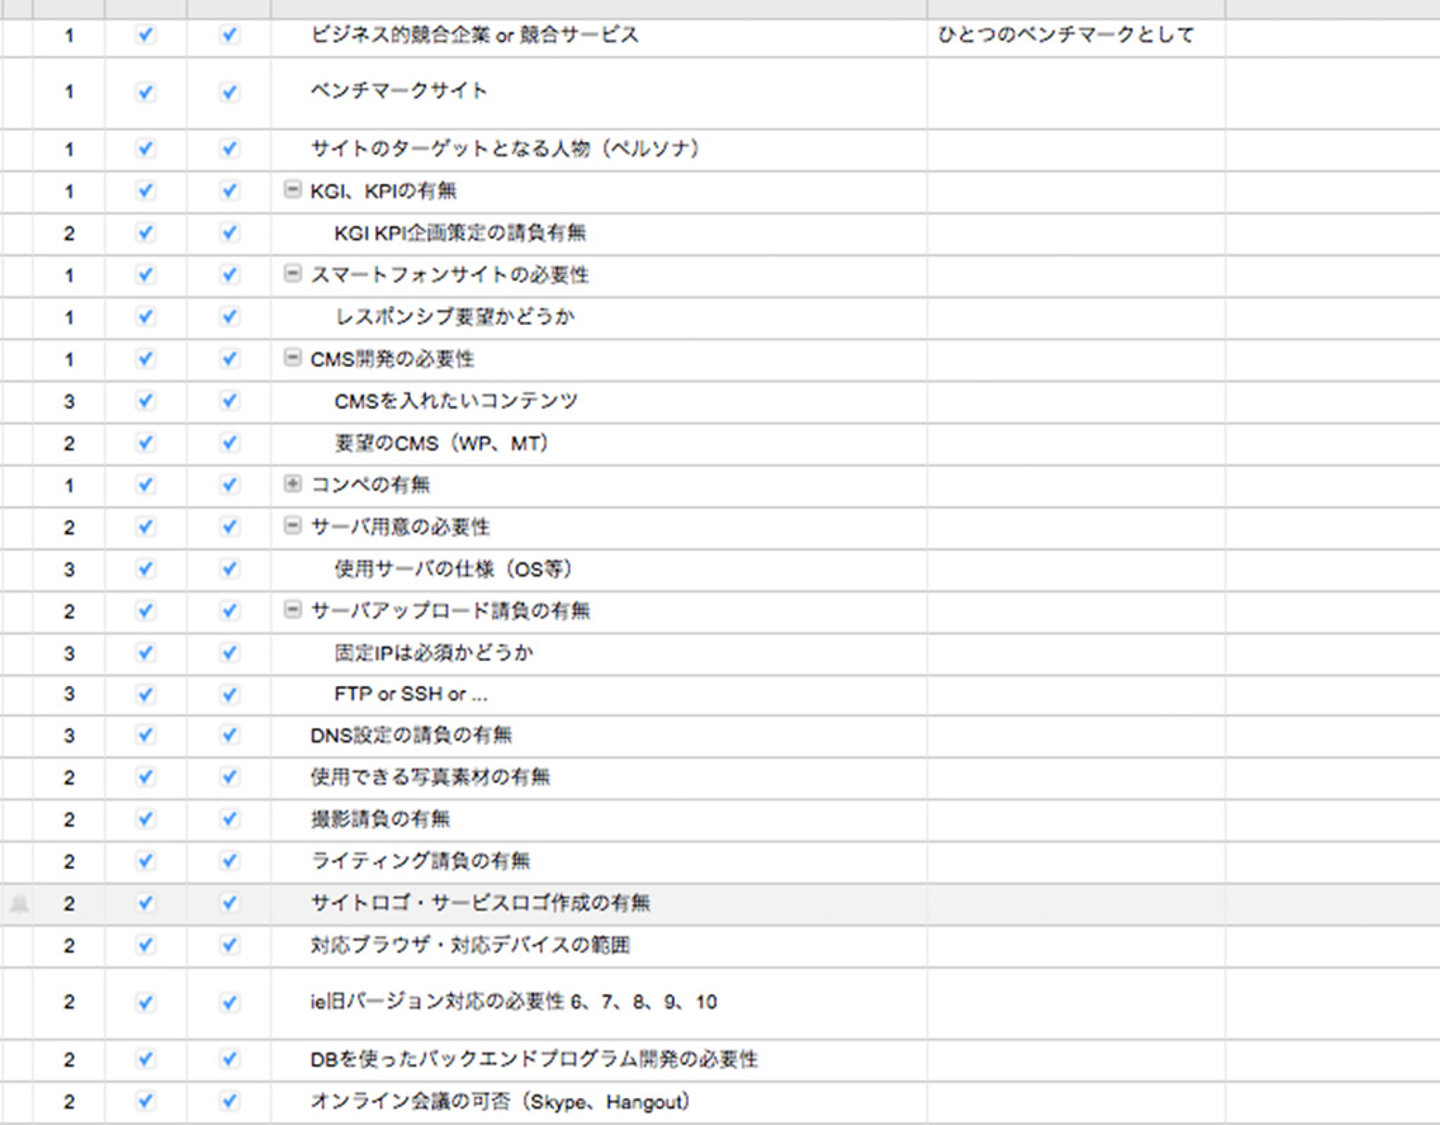Toggle second checkbox in ベンチマークサイト row

(x=230, y=92)
